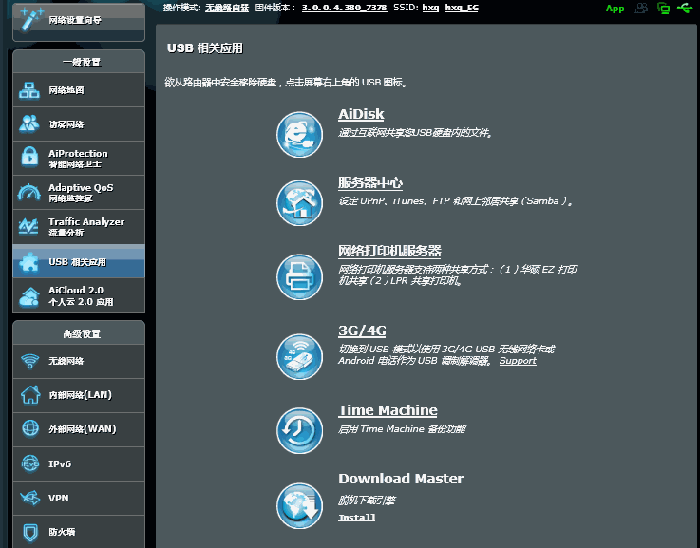Click the Time Machine clock icon

[299, 430]
